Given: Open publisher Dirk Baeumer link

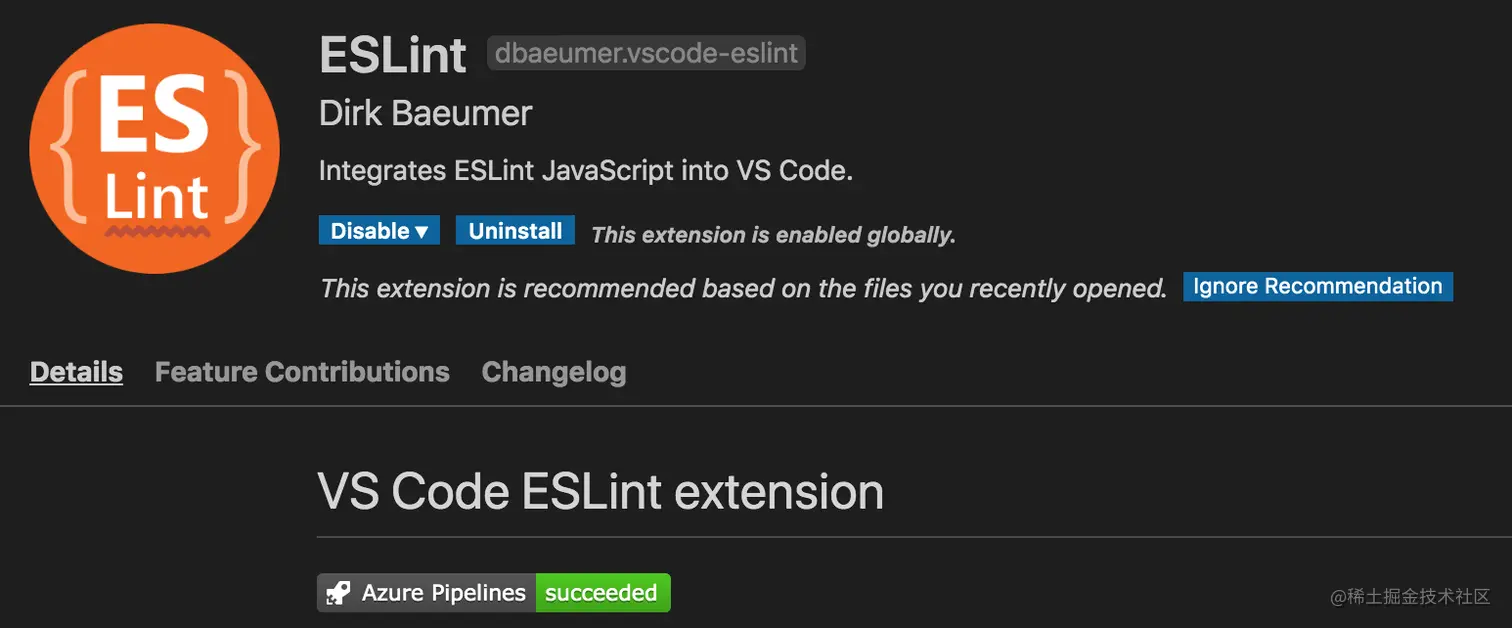Looking at the screenshot, I should point(425,113).
